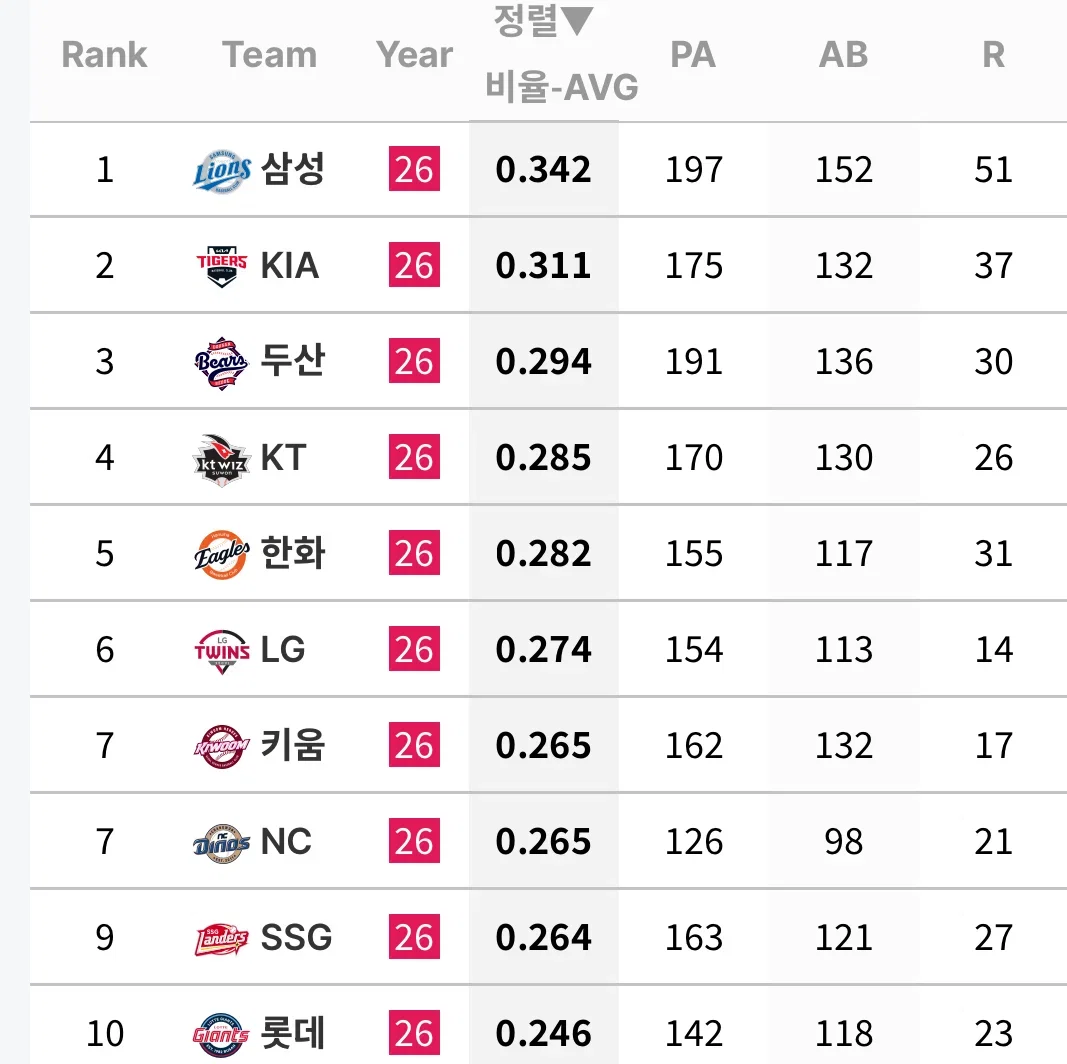Click the pink 26 year badge for KIA
This screenshot has width=1067, height=1064.
pos(414,265)
